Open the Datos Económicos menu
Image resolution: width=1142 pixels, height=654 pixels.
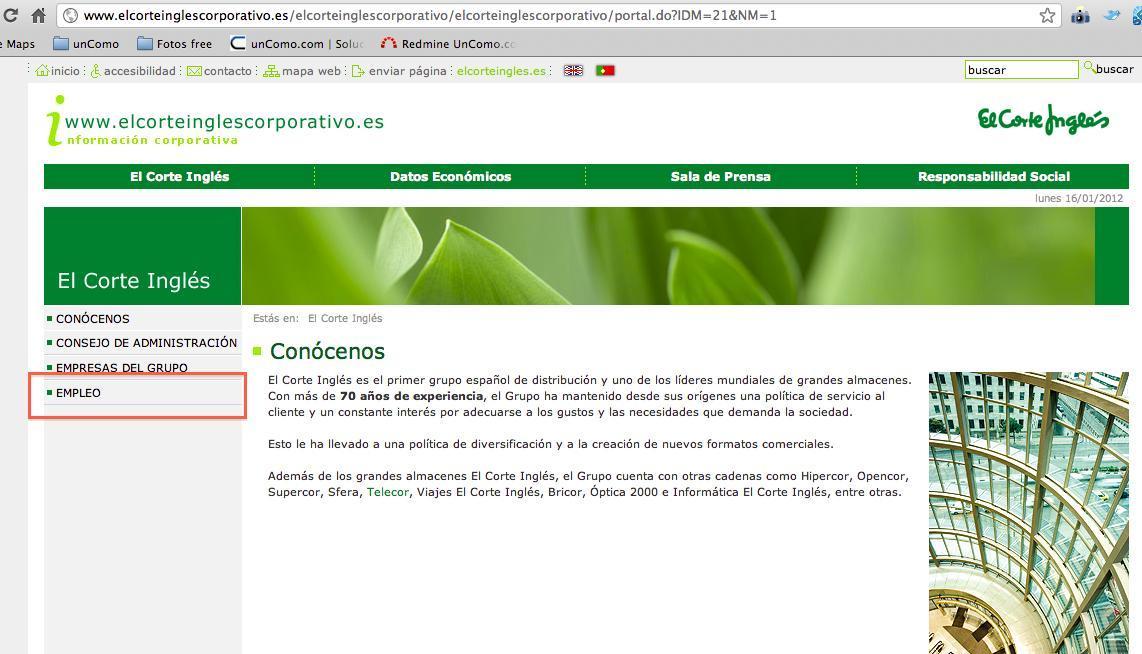[450, 177]
